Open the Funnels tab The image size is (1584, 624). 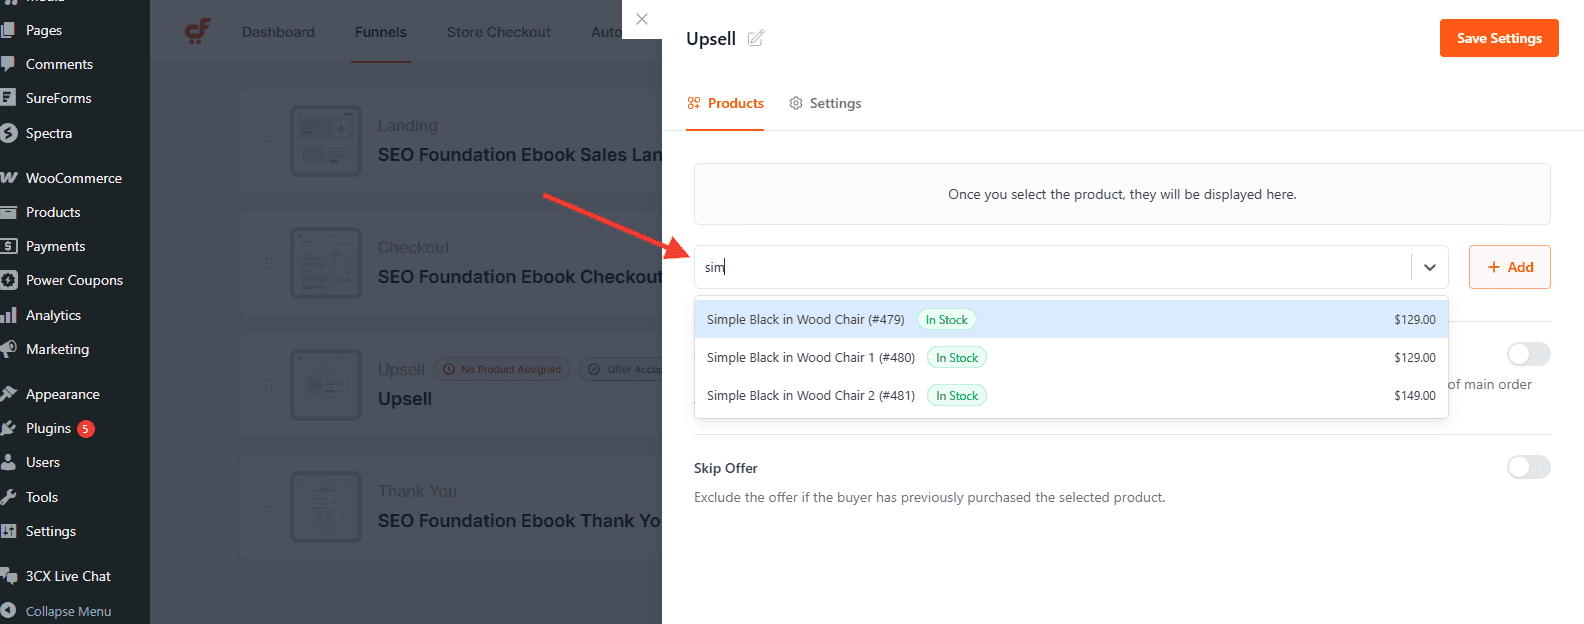pyautogui.click(x=380, y=31)
